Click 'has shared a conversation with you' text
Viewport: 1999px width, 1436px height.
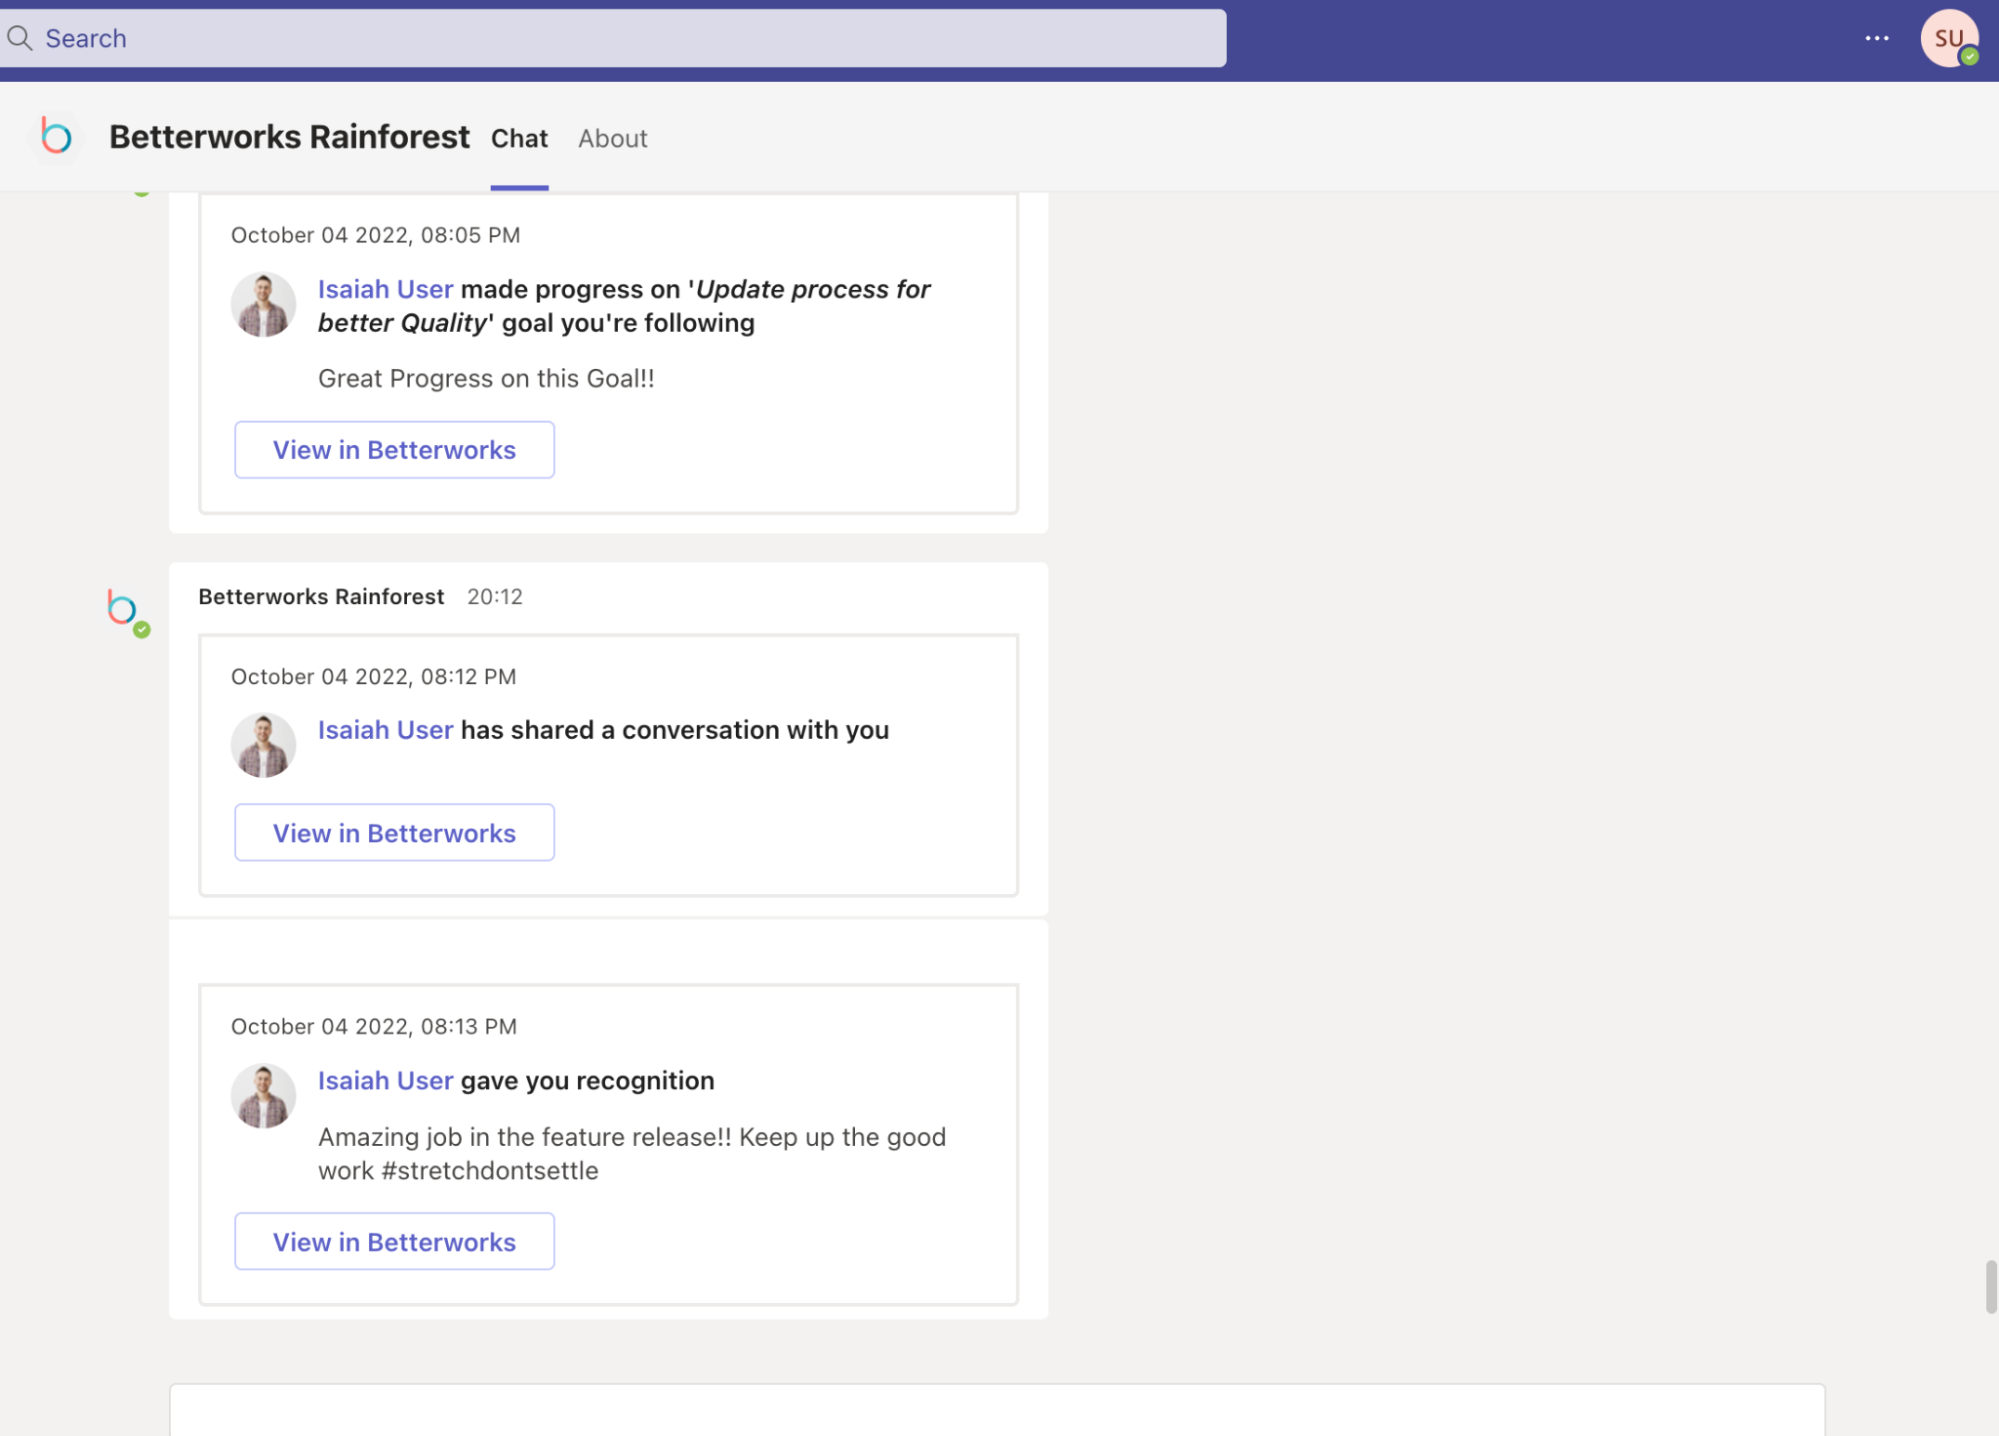675,730
